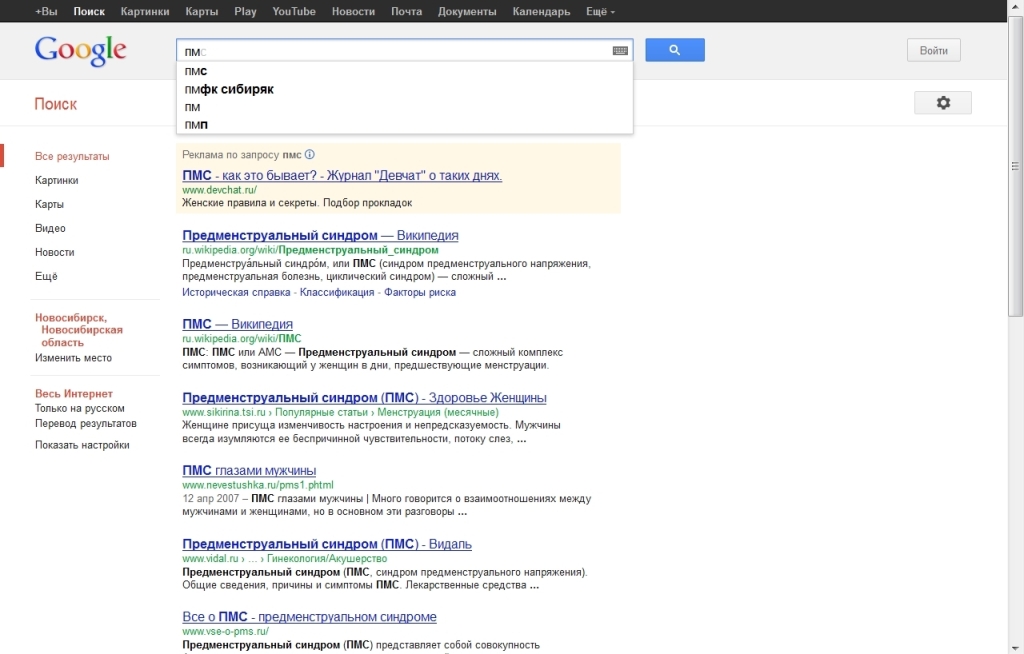Viewport: 1024px width, 654px height.
Task: Open Картинки in the top bar
Action: (x=145, y=11)
